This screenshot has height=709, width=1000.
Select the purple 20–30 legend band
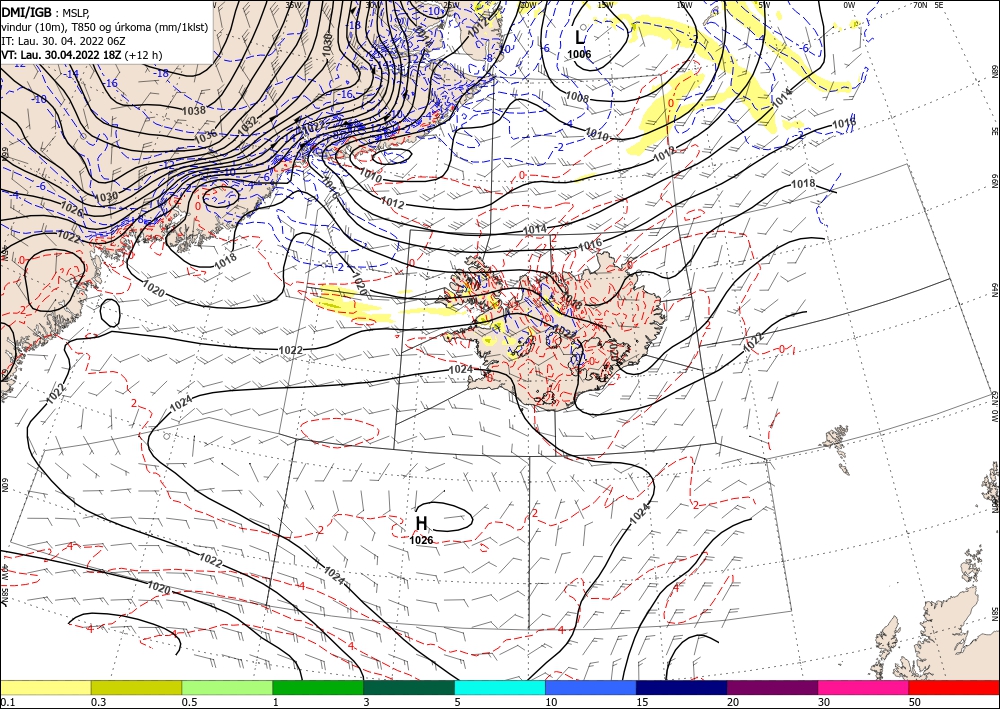coord(772,687)
